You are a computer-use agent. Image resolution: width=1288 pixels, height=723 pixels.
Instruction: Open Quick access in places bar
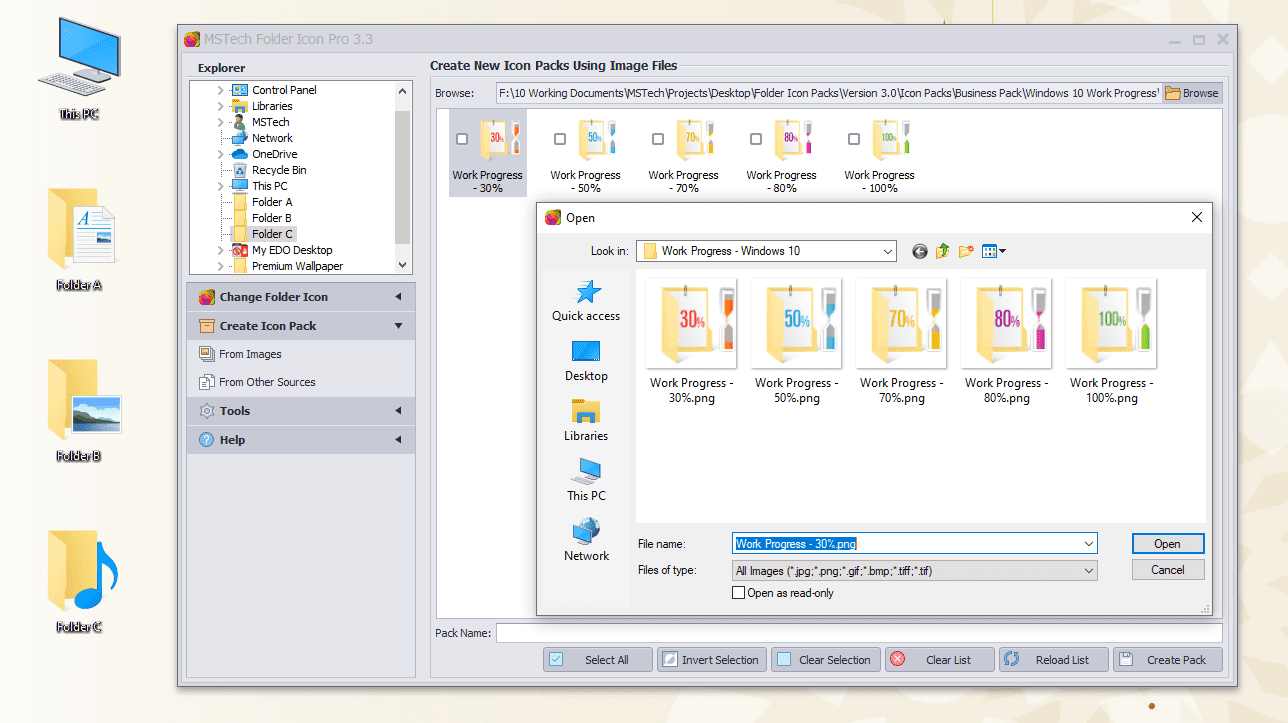point(586,300)
